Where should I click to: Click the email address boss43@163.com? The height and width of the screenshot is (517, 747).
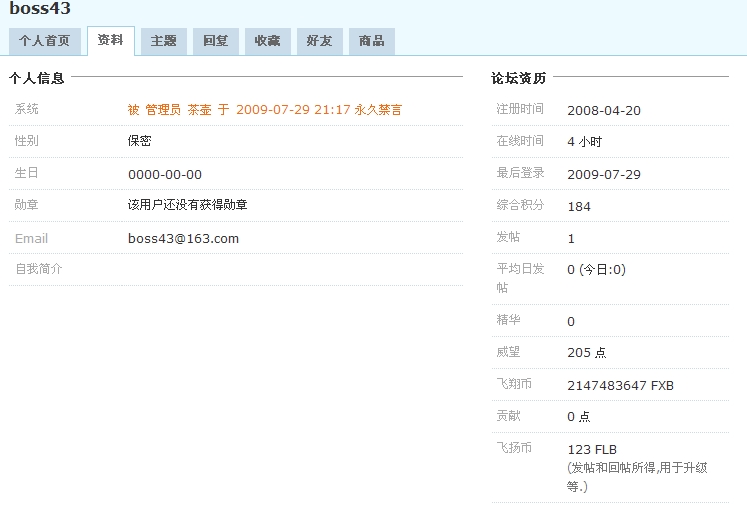tap(183, 239)
